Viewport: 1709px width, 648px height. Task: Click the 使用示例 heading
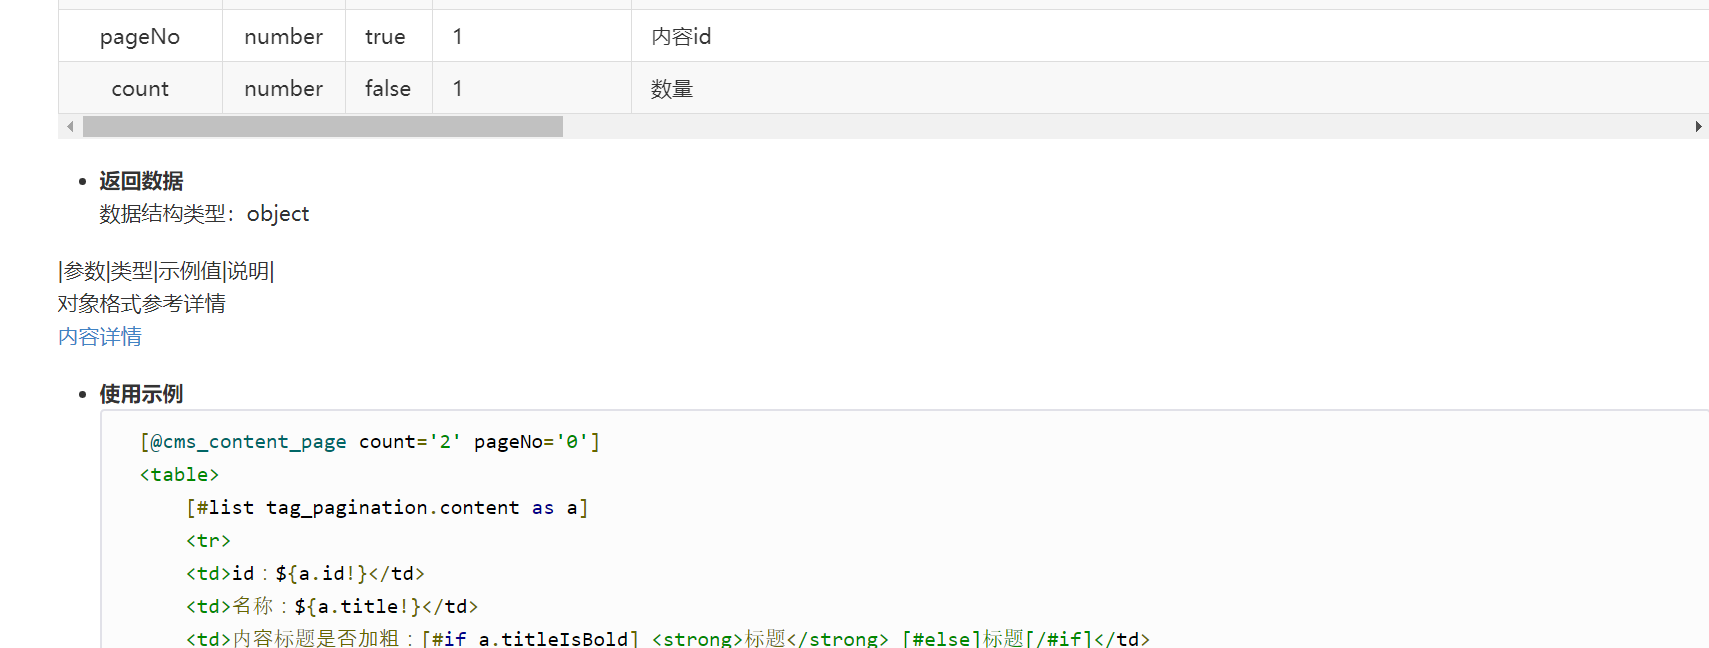point(141,394)
